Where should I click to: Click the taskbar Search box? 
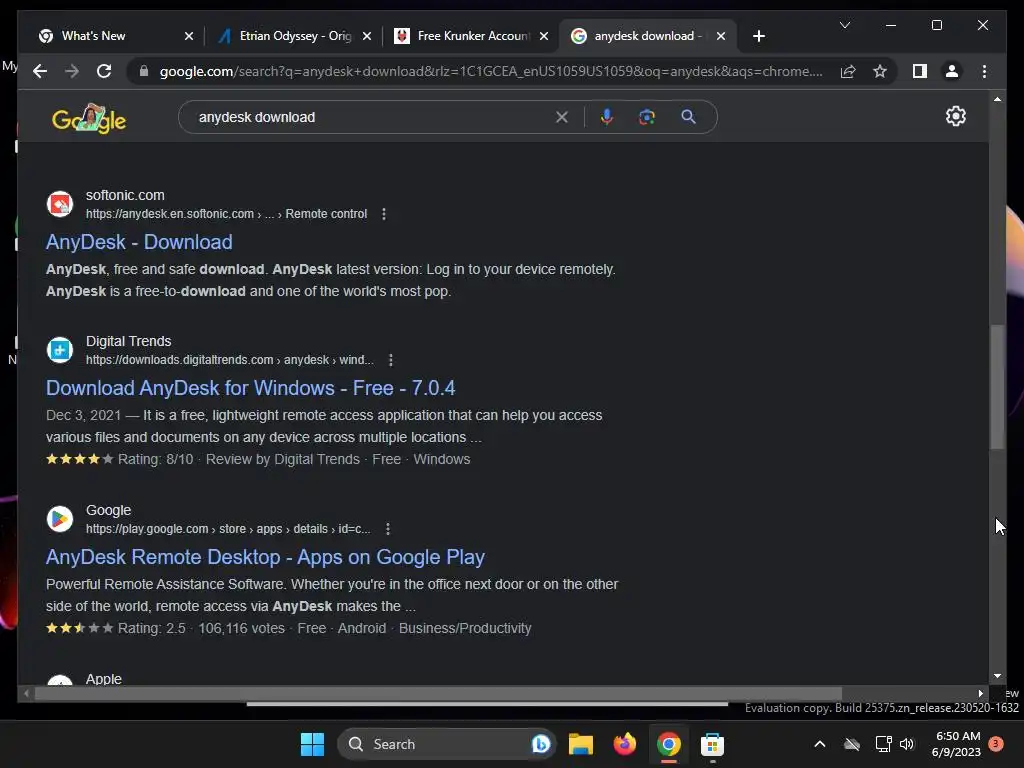click(445, 744)
